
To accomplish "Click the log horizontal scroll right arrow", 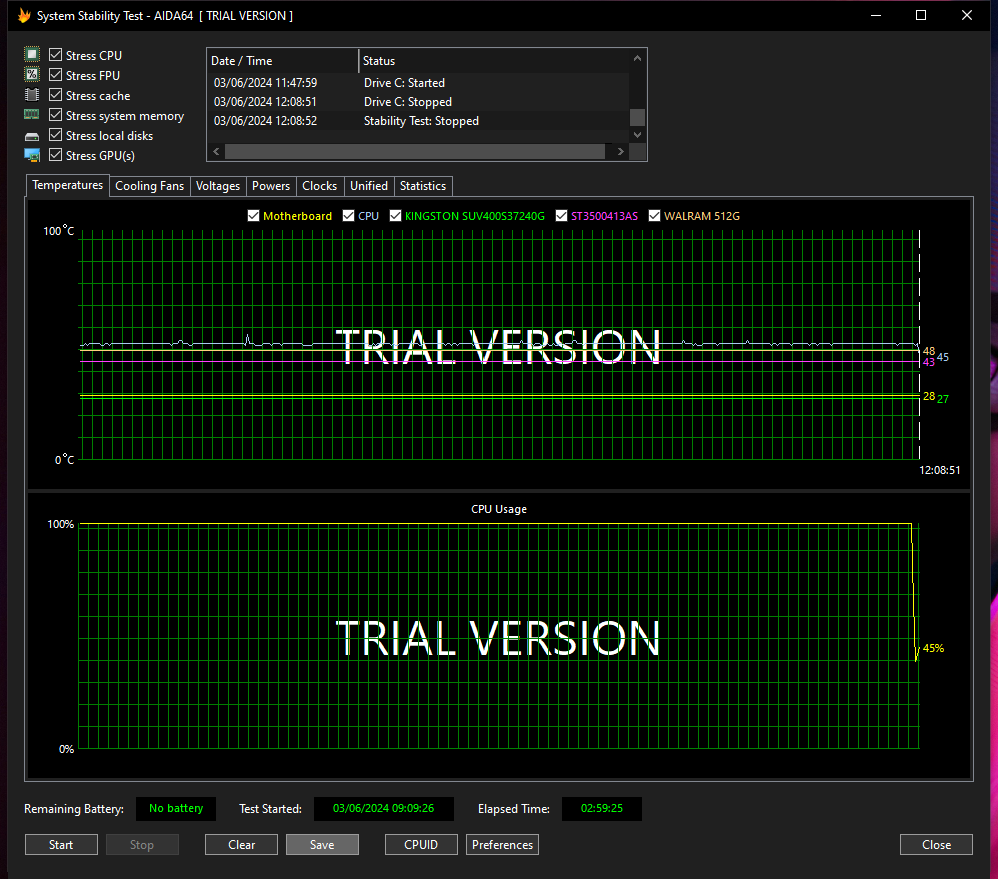I will [x=621, y=151].
